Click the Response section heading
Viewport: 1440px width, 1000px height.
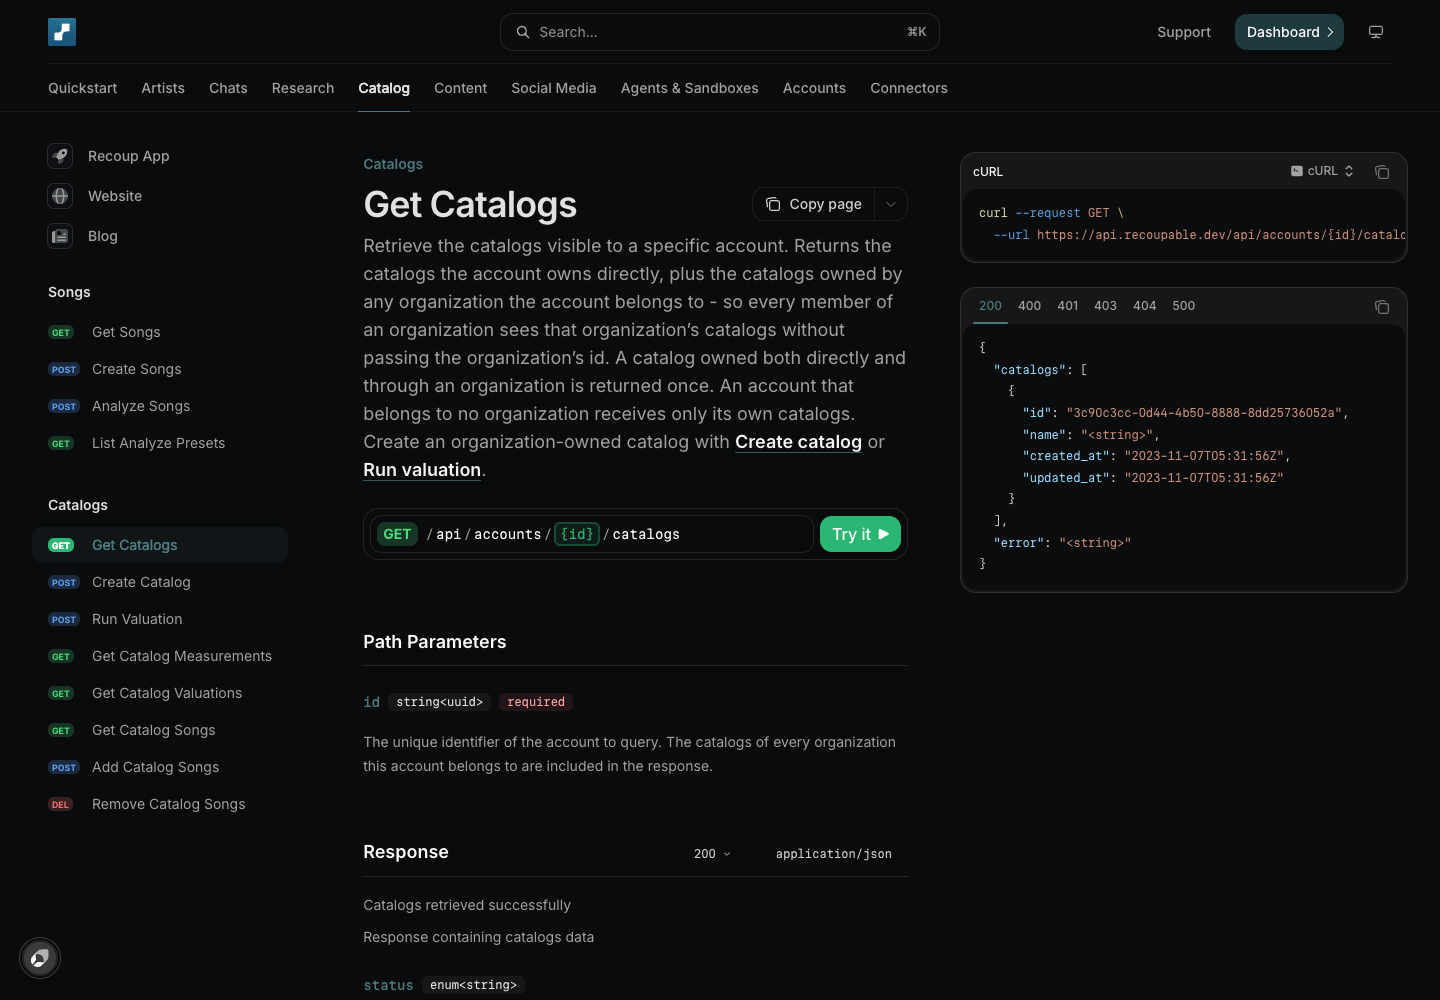406,852
